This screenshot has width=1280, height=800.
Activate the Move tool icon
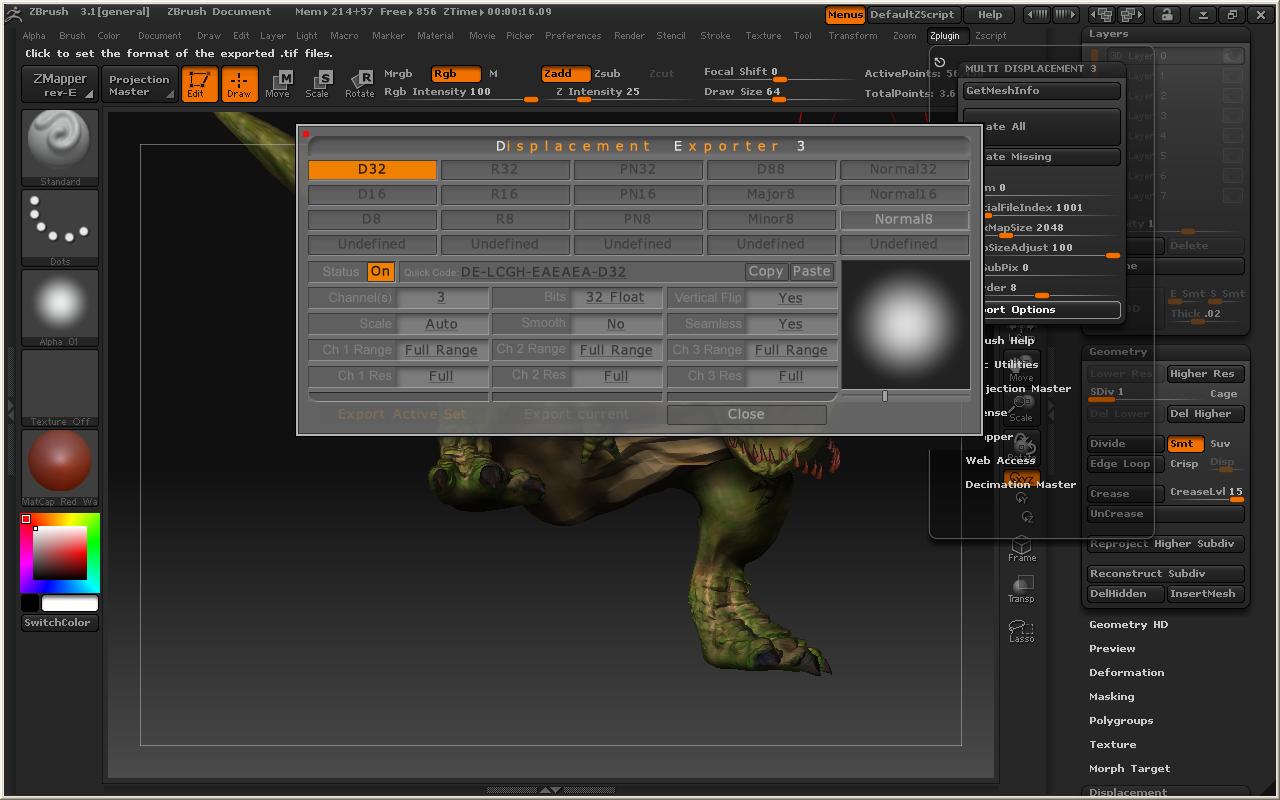pos(278,84)
